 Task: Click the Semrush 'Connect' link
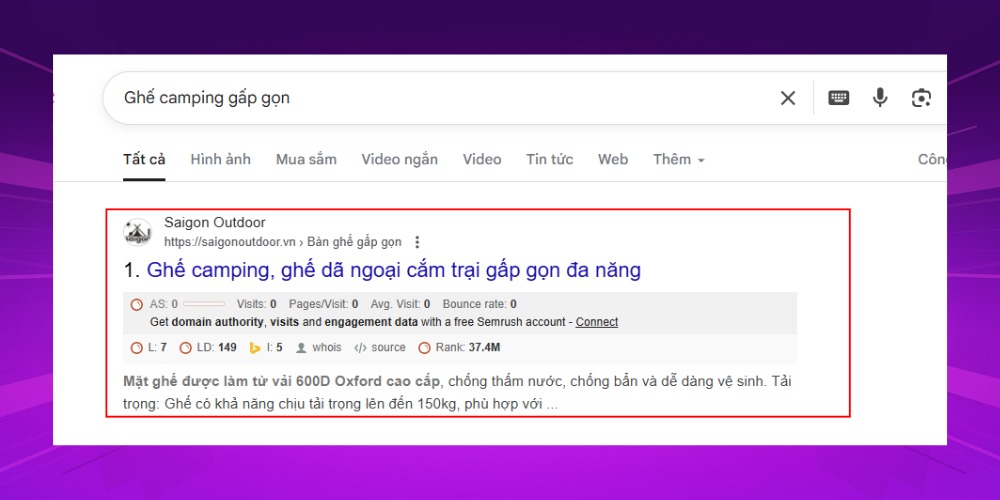597,322
